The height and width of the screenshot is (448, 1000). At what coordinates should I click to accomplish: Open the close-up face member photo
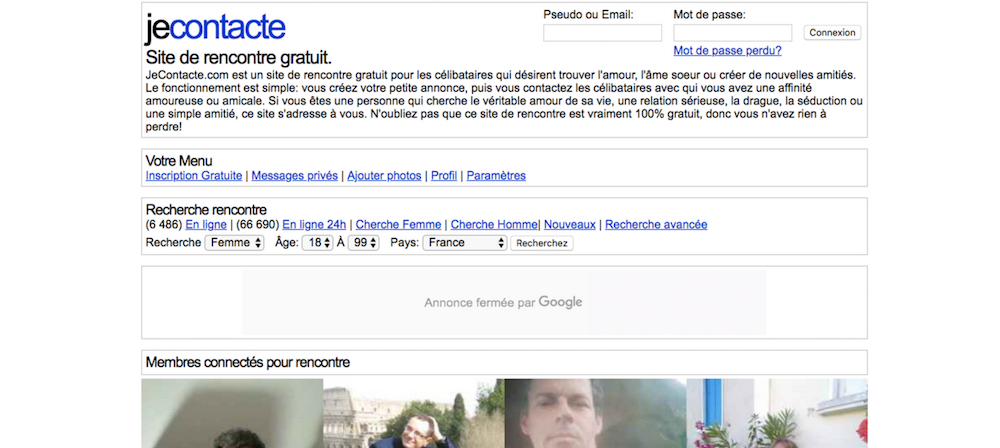595,414
